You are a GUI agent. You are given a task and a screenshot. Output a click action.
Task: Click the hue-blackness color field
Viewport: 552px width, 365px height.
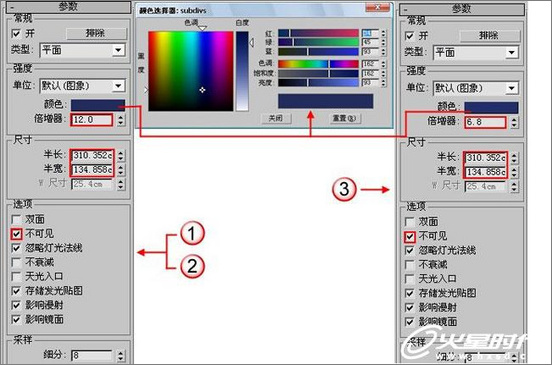191,71
